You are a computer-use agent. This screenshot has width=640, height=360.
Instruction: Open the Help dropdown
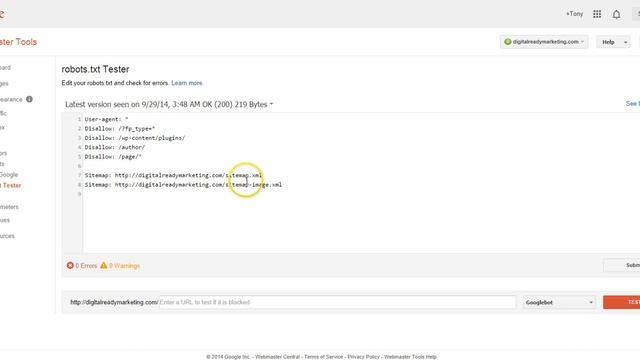pos(613,42)
